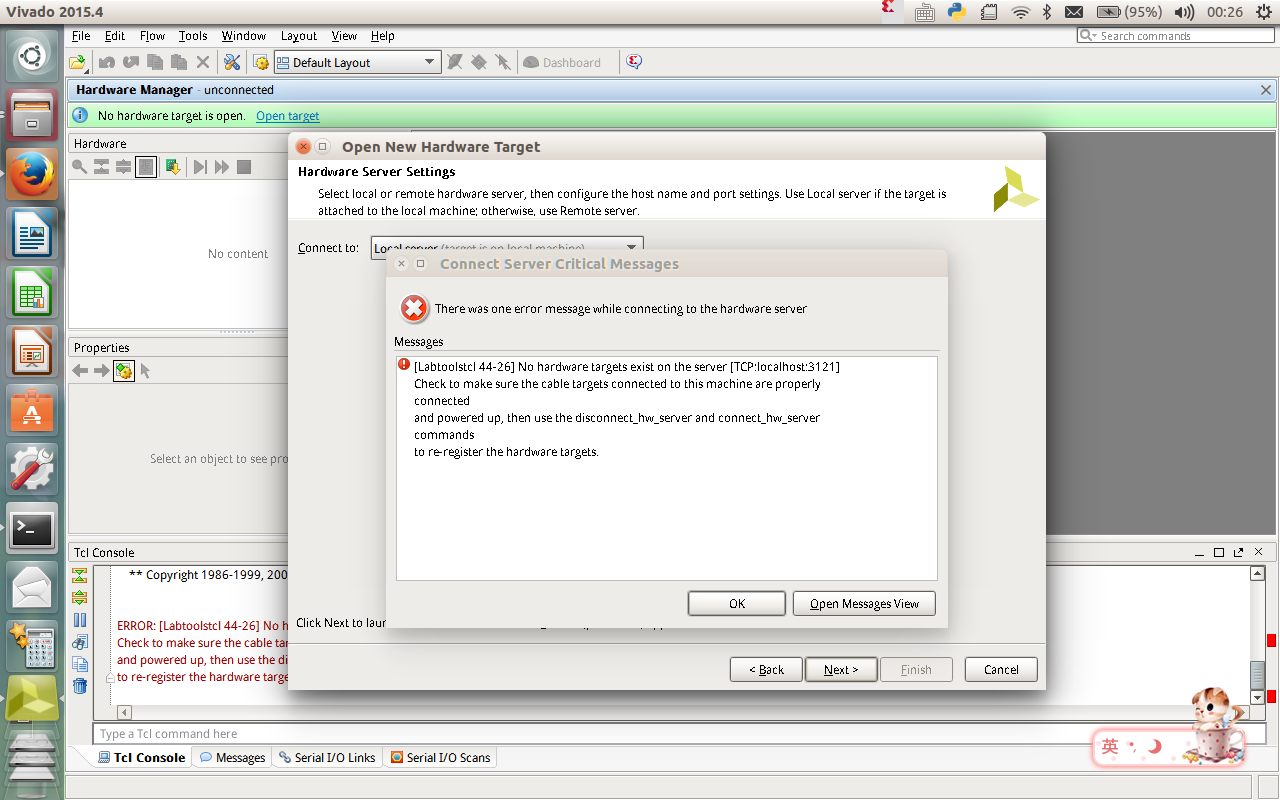Click the Back button in the wizard

[766, 670]
